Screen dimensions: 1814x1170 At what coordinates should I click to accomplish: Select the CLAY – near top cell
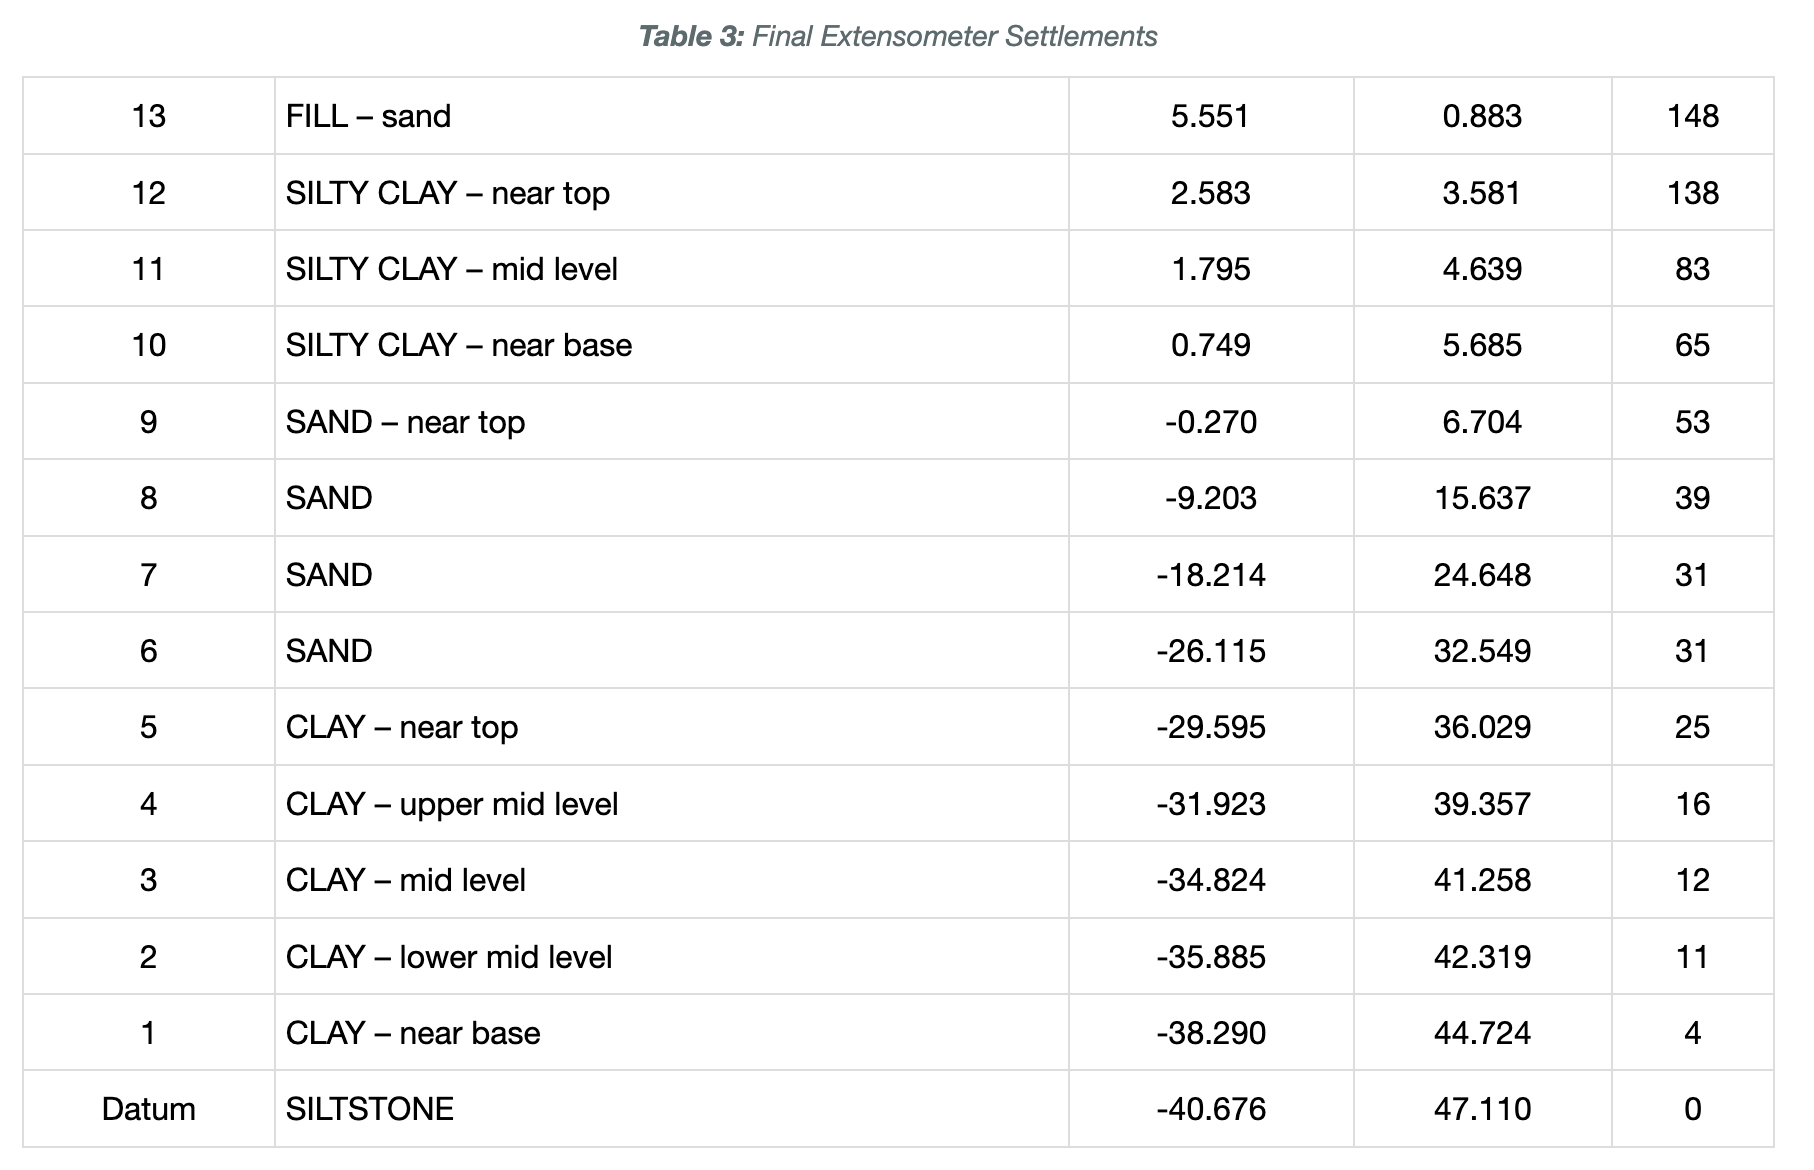(672, 727)
